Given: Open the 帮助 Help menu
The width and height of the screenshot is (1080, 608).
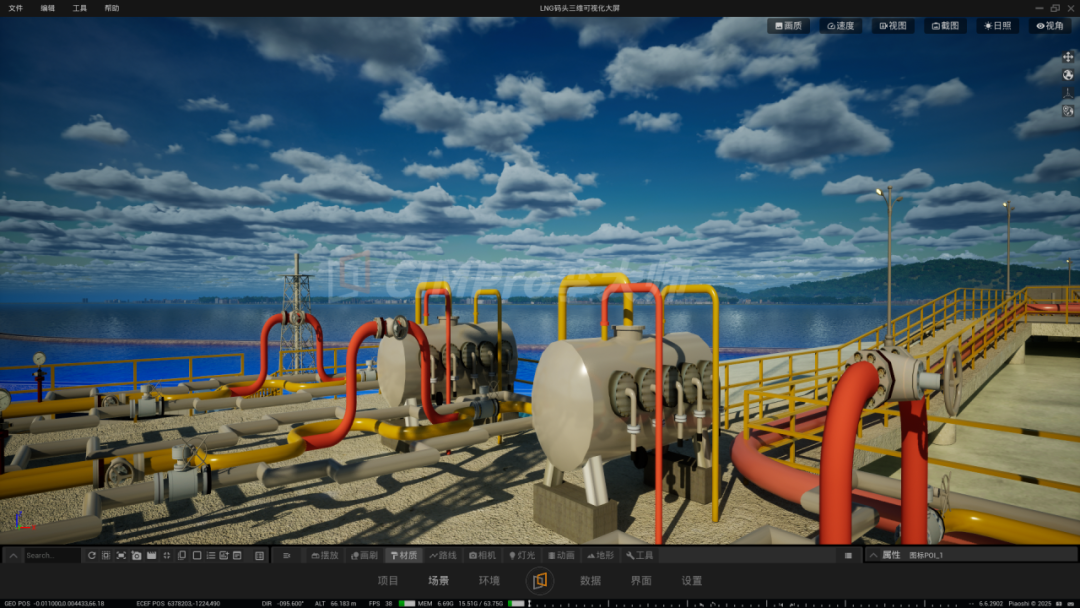Looking at the screenshot, I should (112, 8).
